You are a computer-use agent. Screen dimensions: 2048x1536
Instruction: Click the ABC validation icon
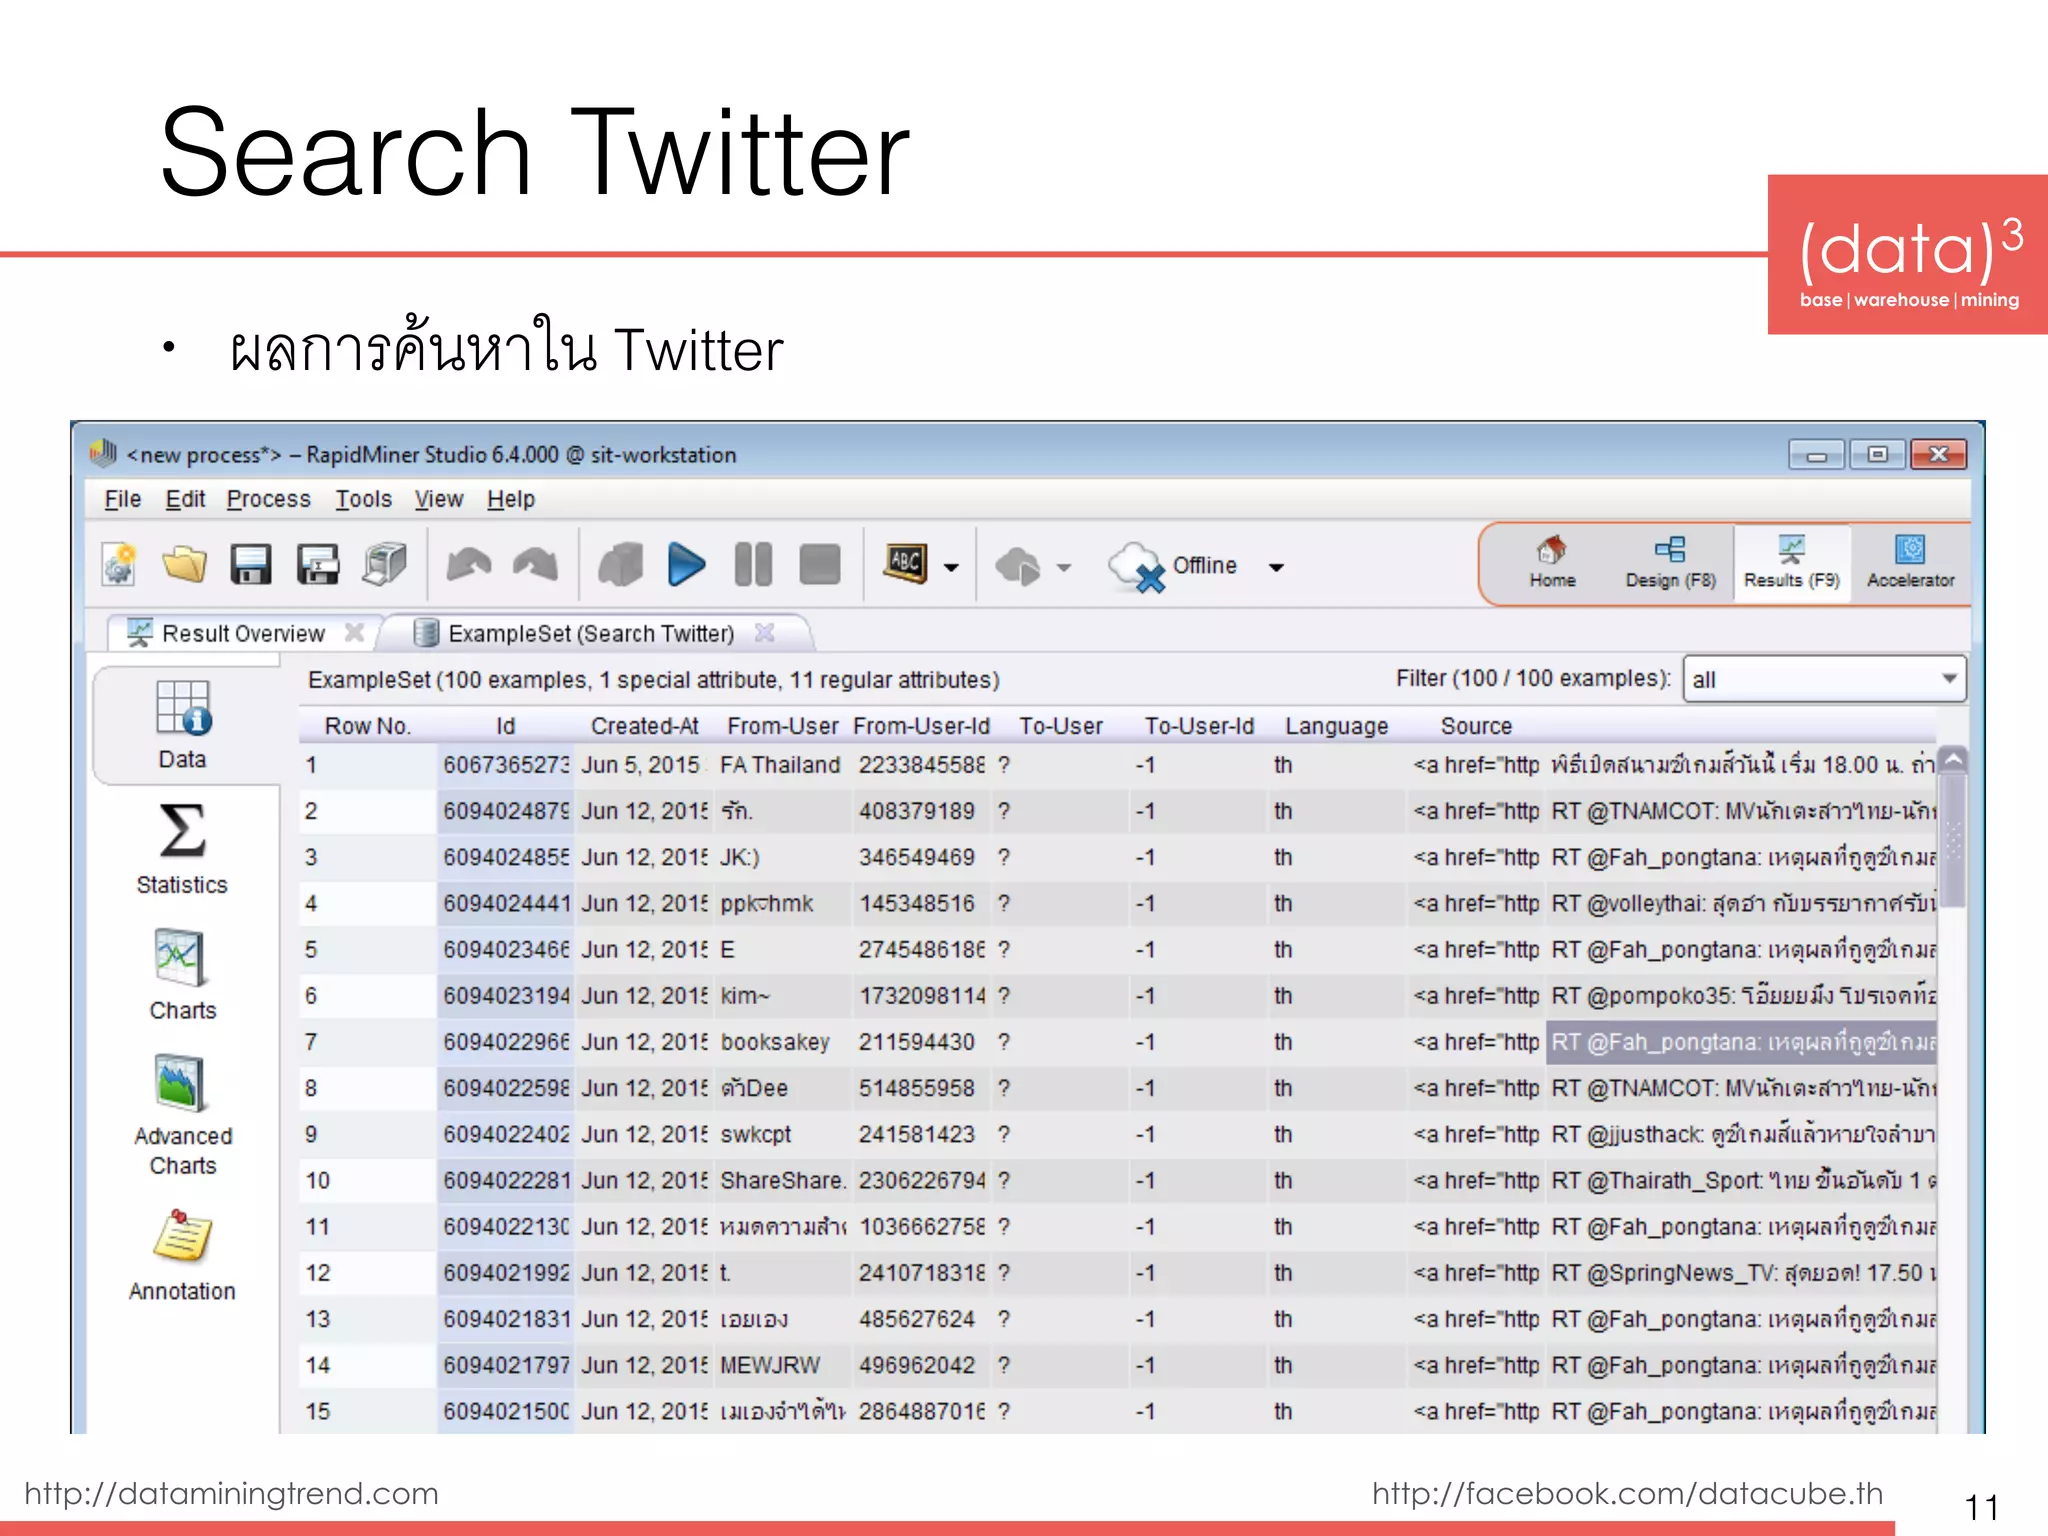[906, 563]
